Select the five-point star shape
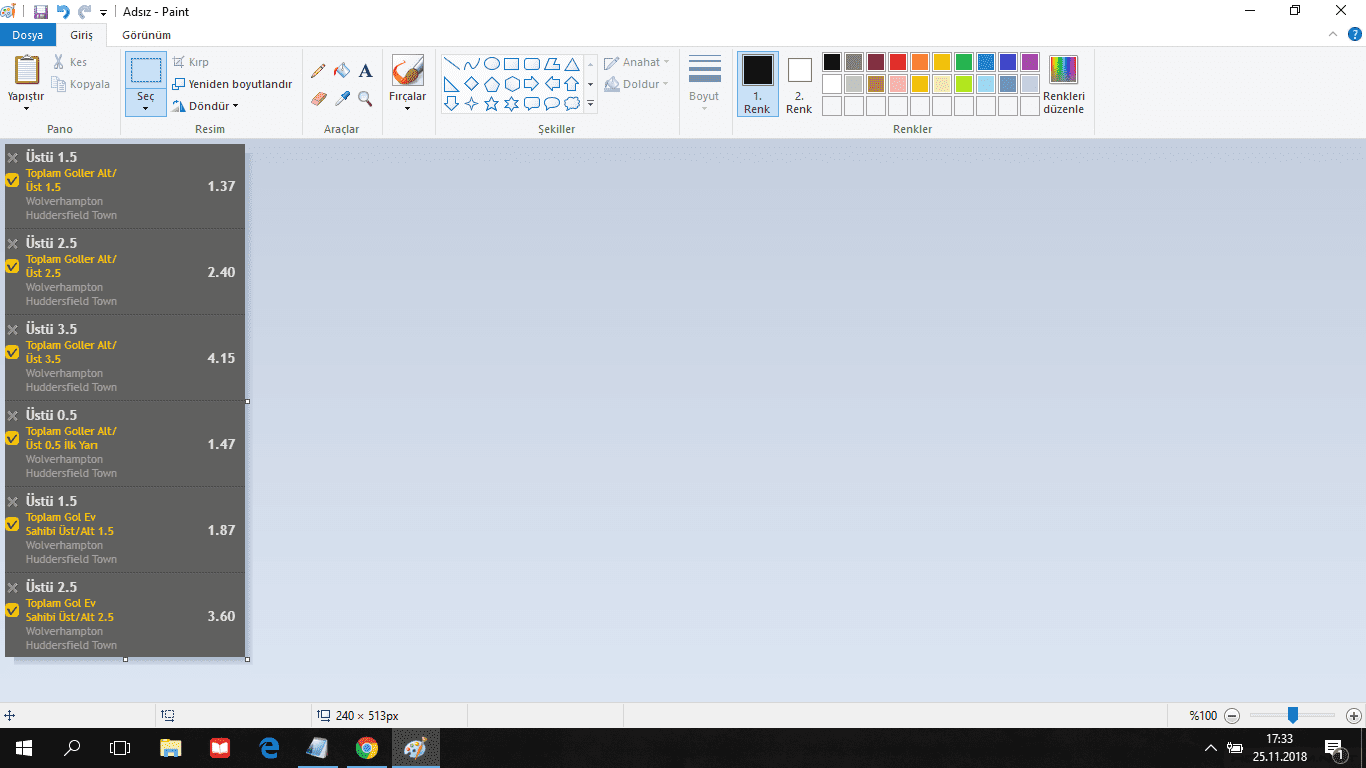The width and height of the screenshot is (1366, 768). tap(492, 103)
